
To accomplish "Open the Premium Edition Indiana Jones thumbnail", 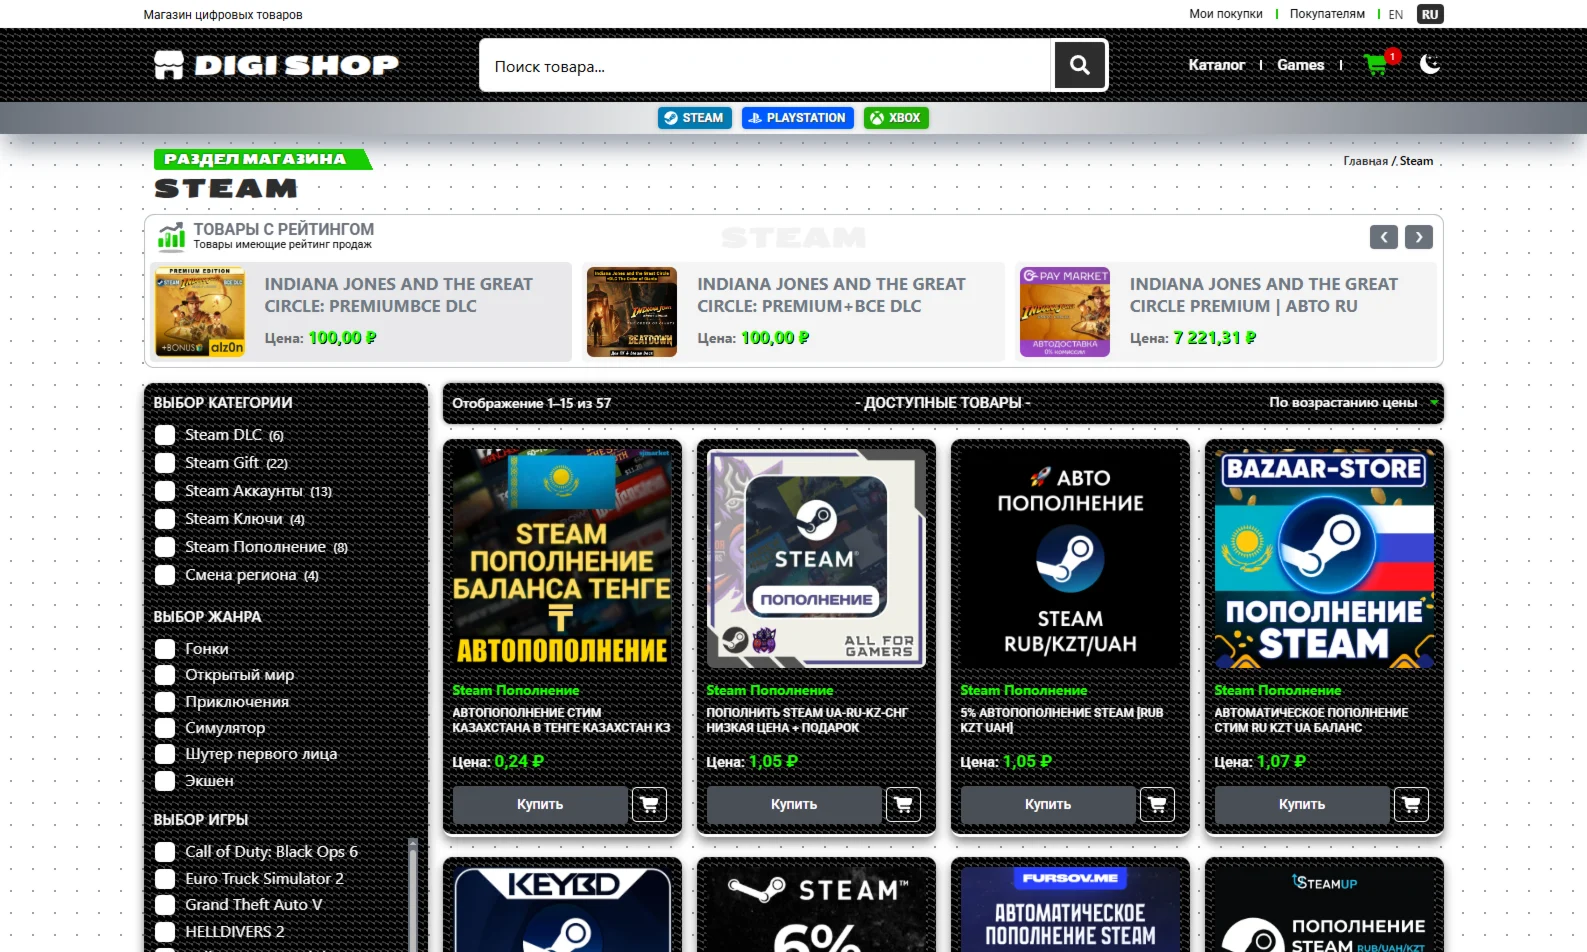I will 200,312.
